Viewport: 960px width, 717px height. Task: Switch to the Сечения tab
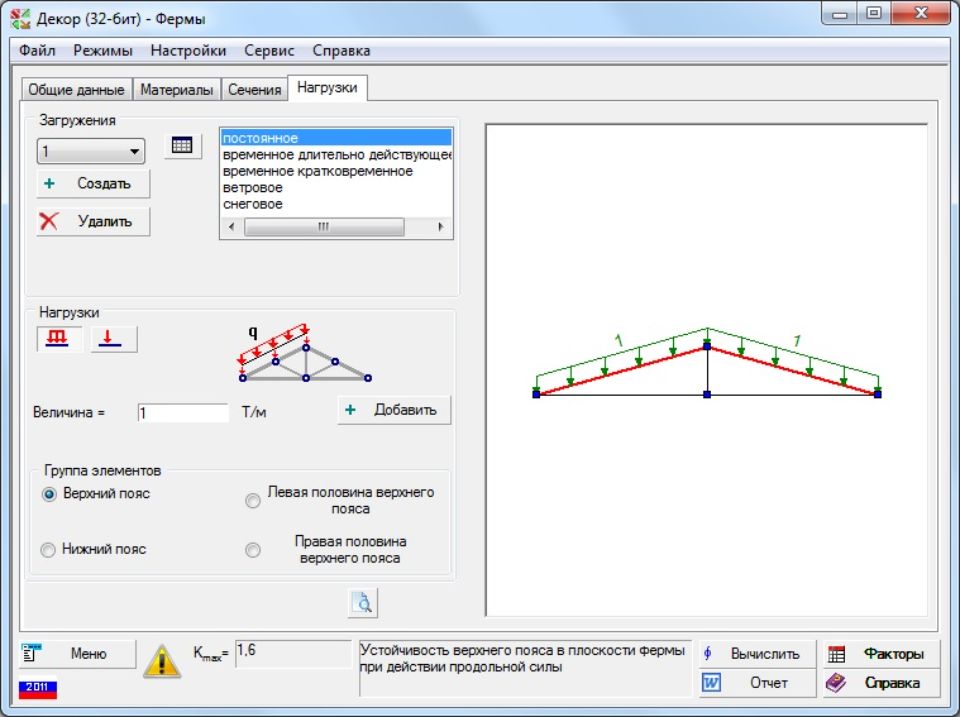coord(254,90)
